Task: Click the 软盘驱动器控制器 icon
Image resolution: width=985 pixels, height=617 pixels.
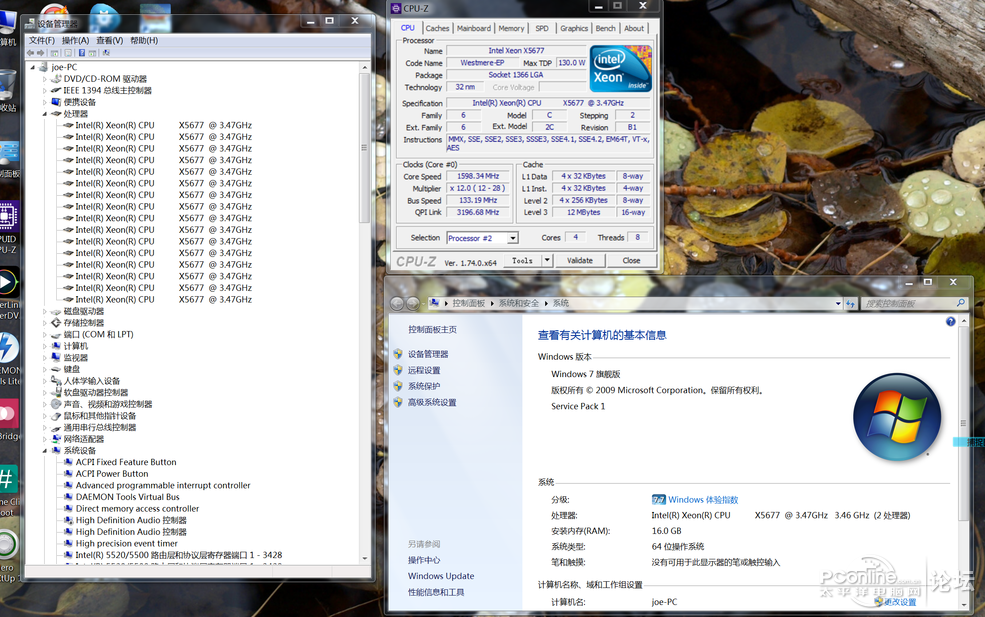Action: (x=56, y=392)
